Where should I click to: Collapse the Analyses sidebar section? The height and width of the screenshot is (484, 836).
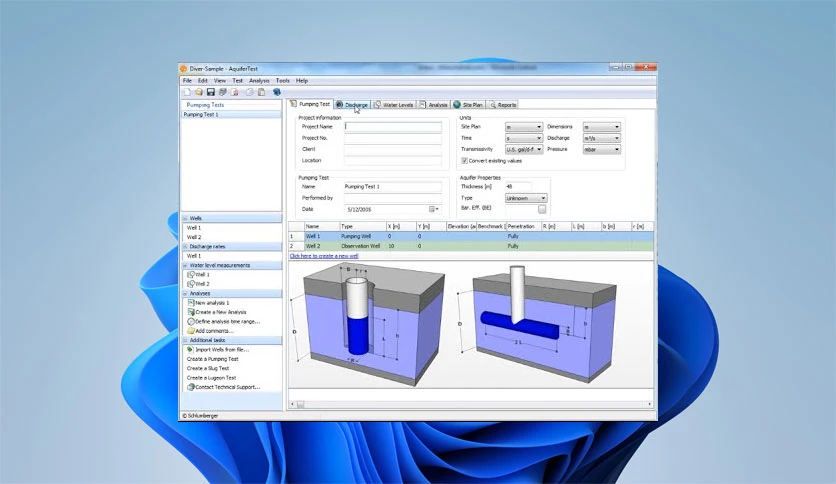point(186,293)
